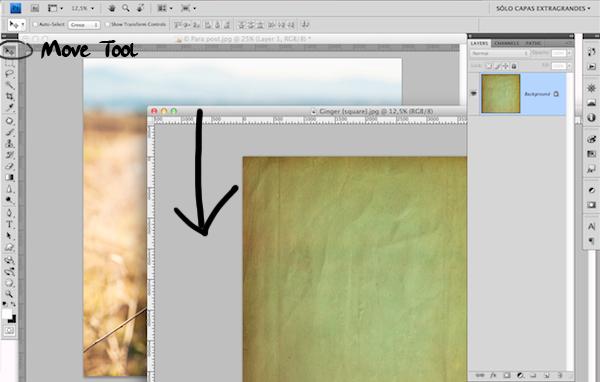Hide the Background layer with eye icon
This screenshot has width=600, height=382.
point(474,93)
